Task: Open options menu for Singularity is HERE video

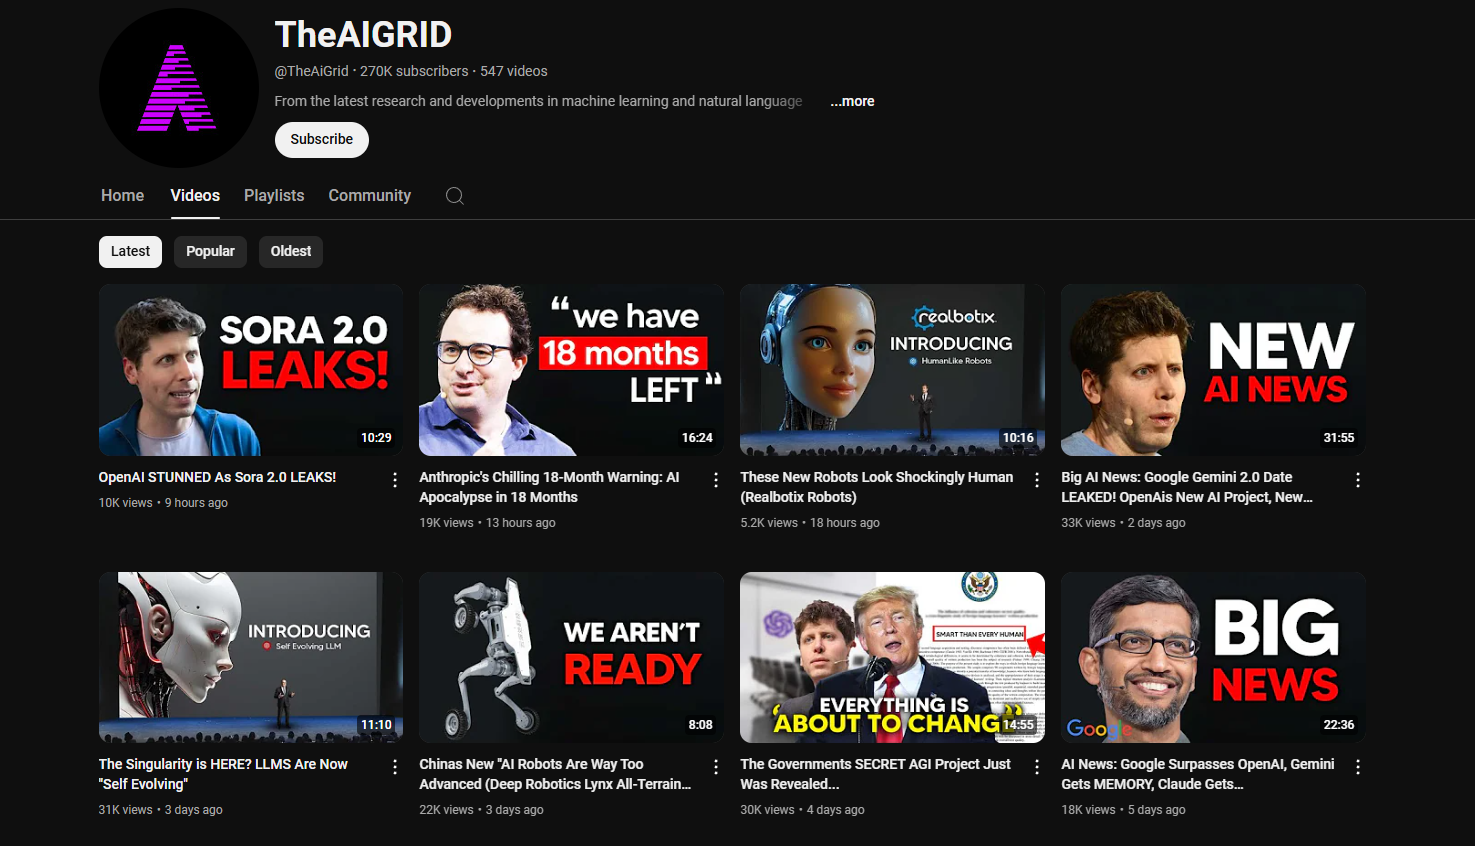Action: tap(395, 767)
